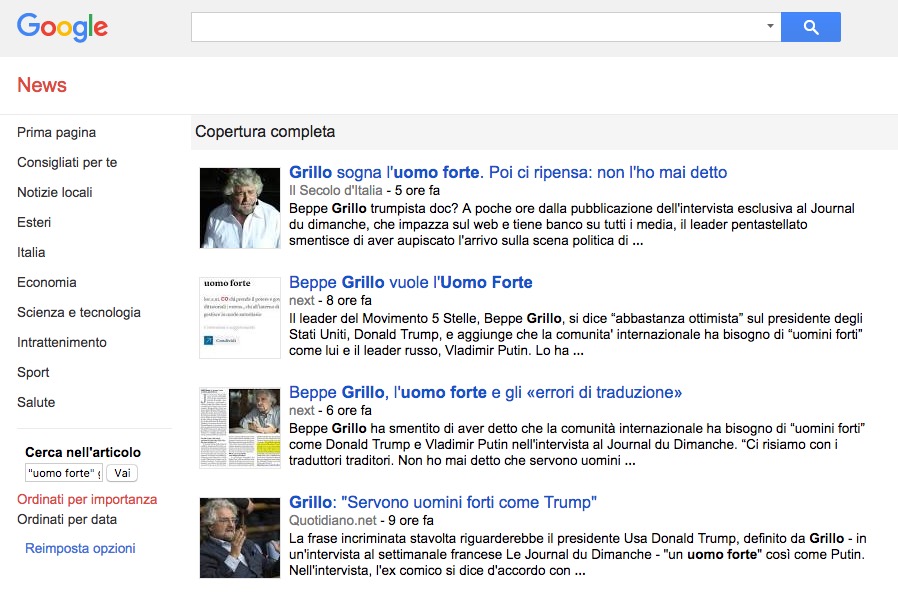Image resolution: width=898 pixels, height=595 pixels.
Task: Open article "Beppe Grillo vuole l'Uomo Forte"
Action: click(411, 282)
